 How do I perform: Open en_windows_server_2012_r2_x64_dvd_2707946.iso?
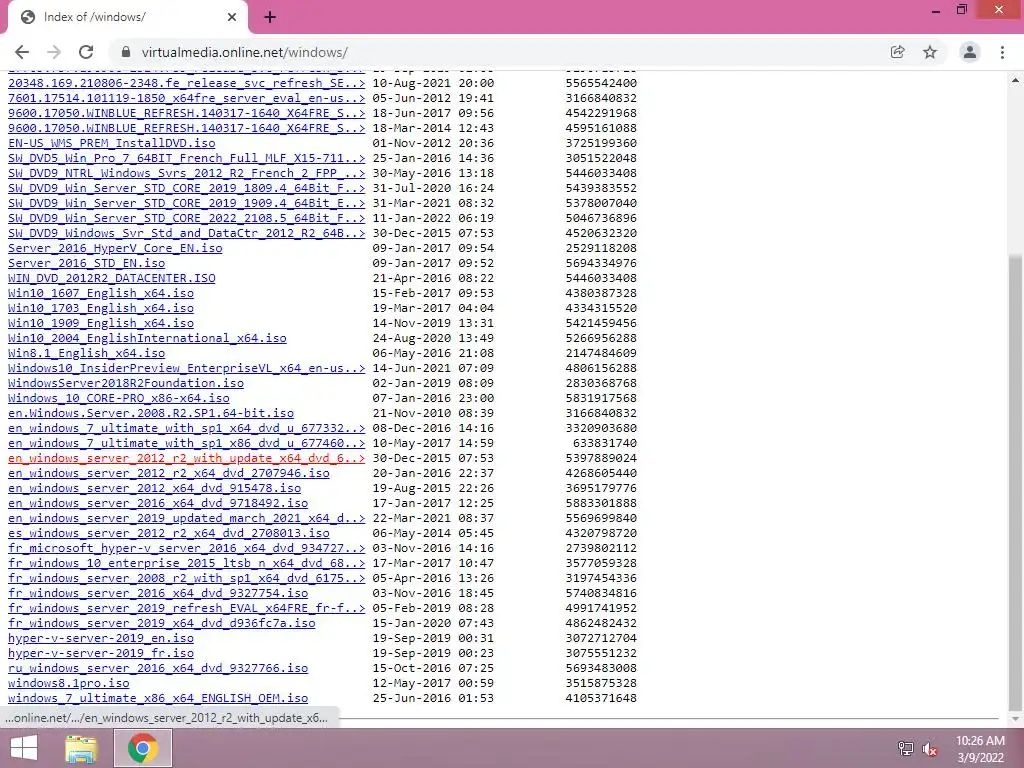168,473
